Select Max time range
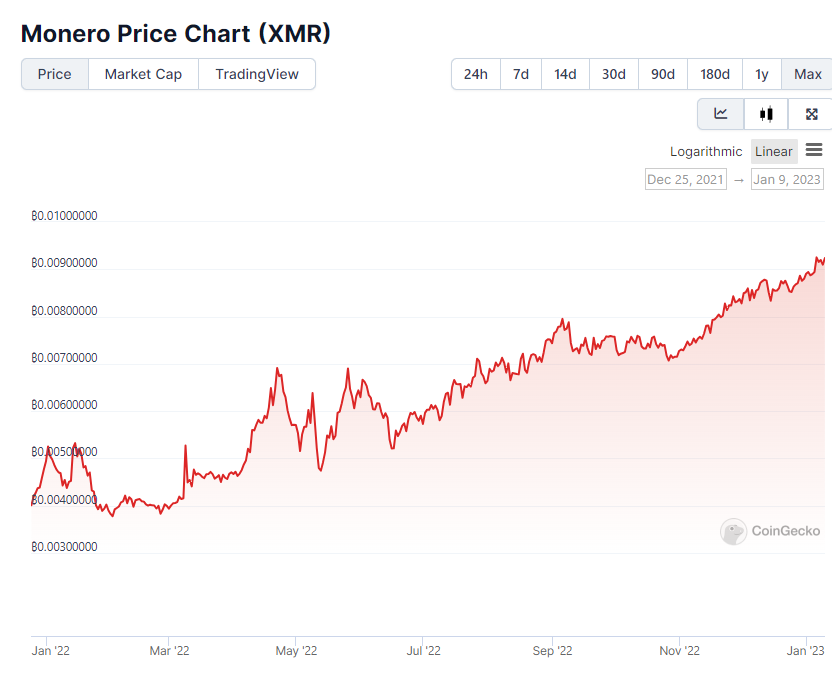Screen dimensions: 832x676 point(807,74)
